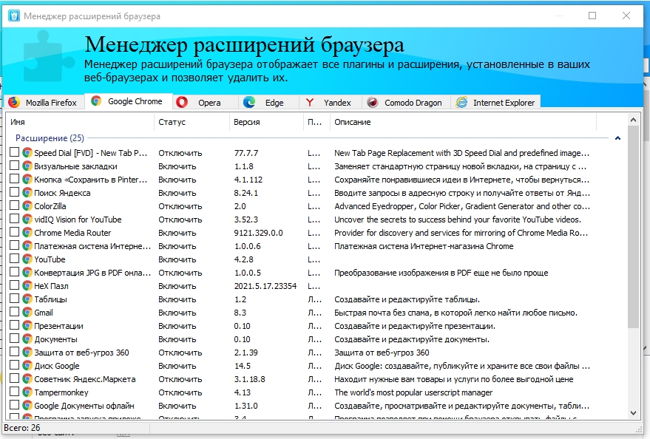The height and width of the screenshot is (439, 650).
Task: Click the Google Chrome tab icon
Action: [96, 101]
